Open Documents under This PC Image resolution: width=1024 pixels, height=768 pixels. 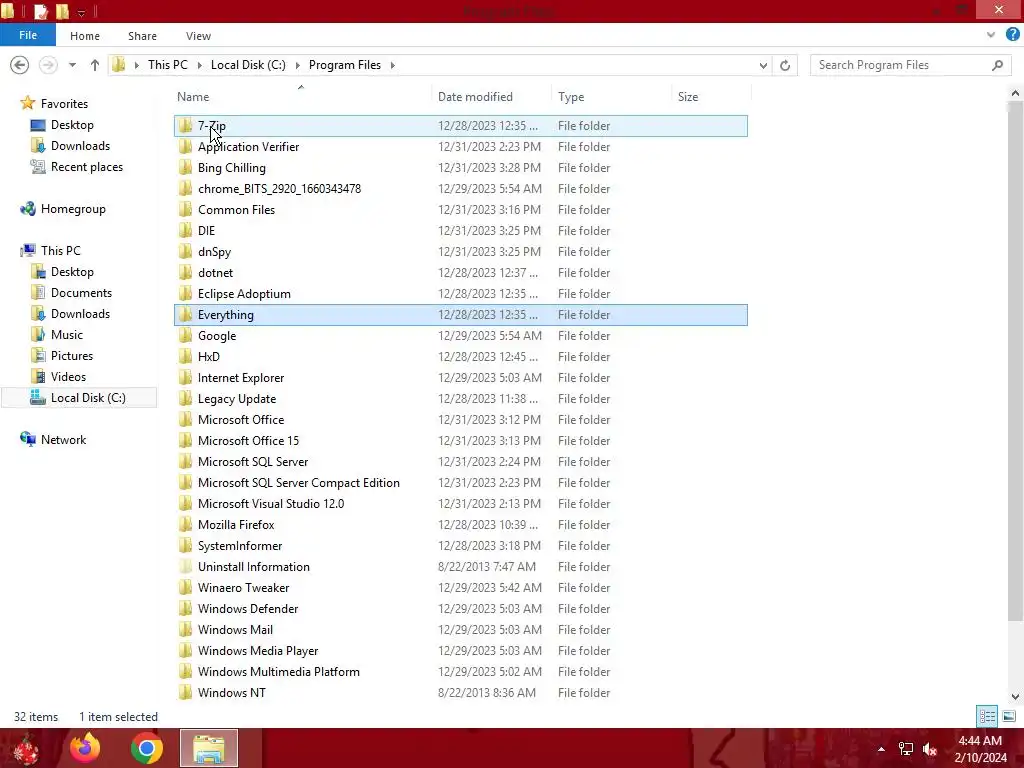point(81,293)
